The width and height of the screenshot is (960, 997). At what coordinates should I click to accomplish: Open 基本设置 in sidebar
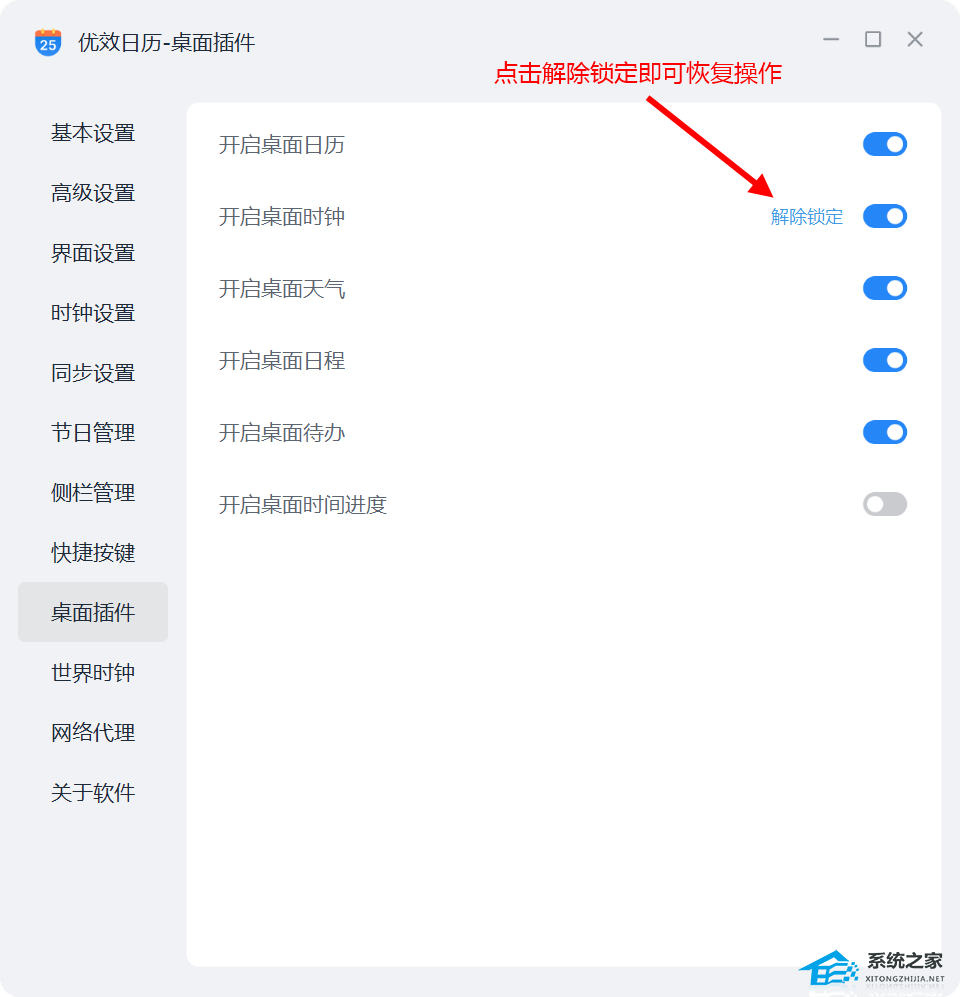(x=93, y=133)
